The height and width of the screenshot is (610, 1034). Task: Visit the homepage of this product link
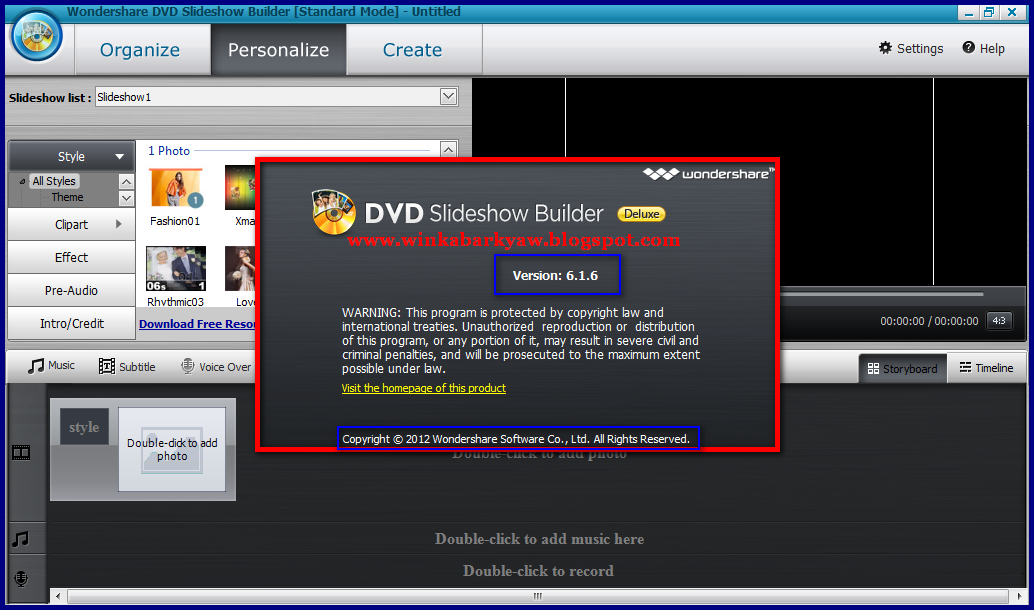tap(423, 388)
